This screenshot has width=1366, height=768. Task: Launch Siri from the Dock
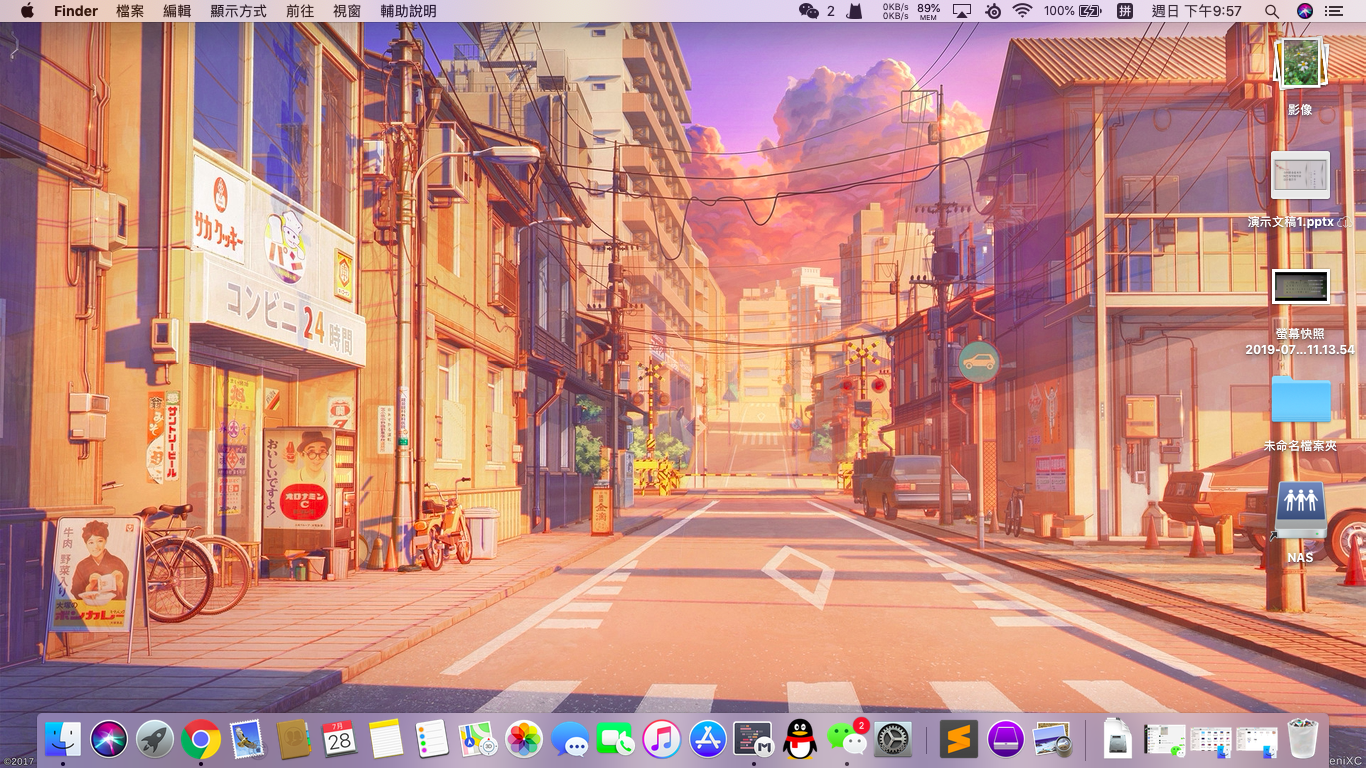pos(109,740)
